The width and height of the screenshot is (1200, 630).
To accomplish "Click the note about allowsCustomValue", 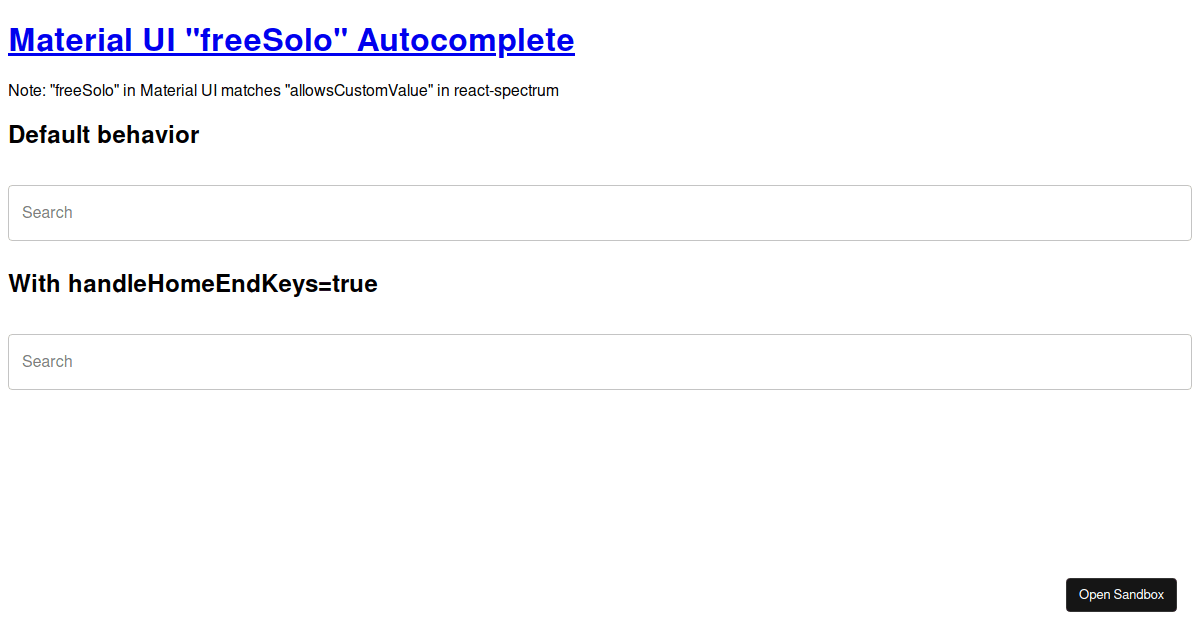I will pyautogui.click(x=283, y=90).
